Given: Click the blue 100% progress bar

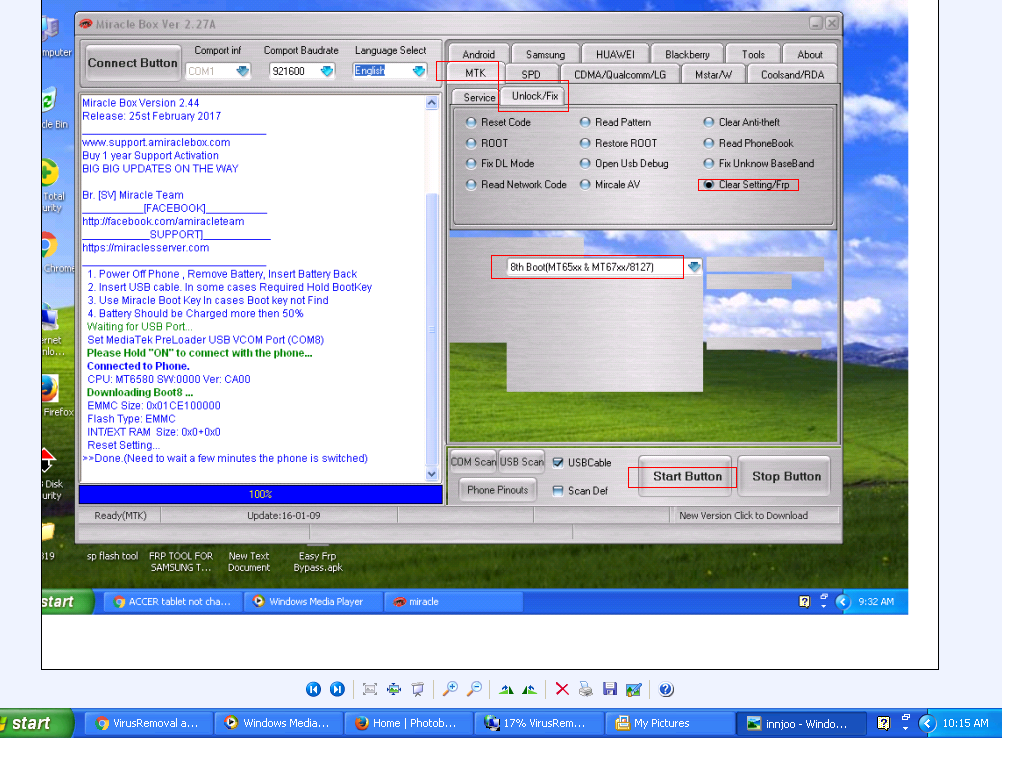Looking at the screenshot, I should tap(260, 494).
